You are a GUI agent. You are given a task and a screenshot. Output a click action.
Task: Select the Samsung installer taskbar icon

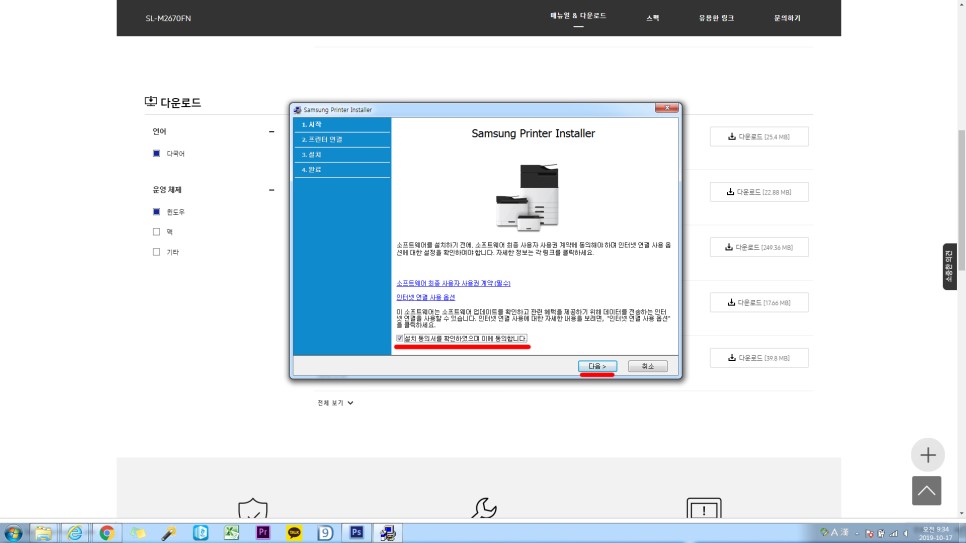(388, 533)
